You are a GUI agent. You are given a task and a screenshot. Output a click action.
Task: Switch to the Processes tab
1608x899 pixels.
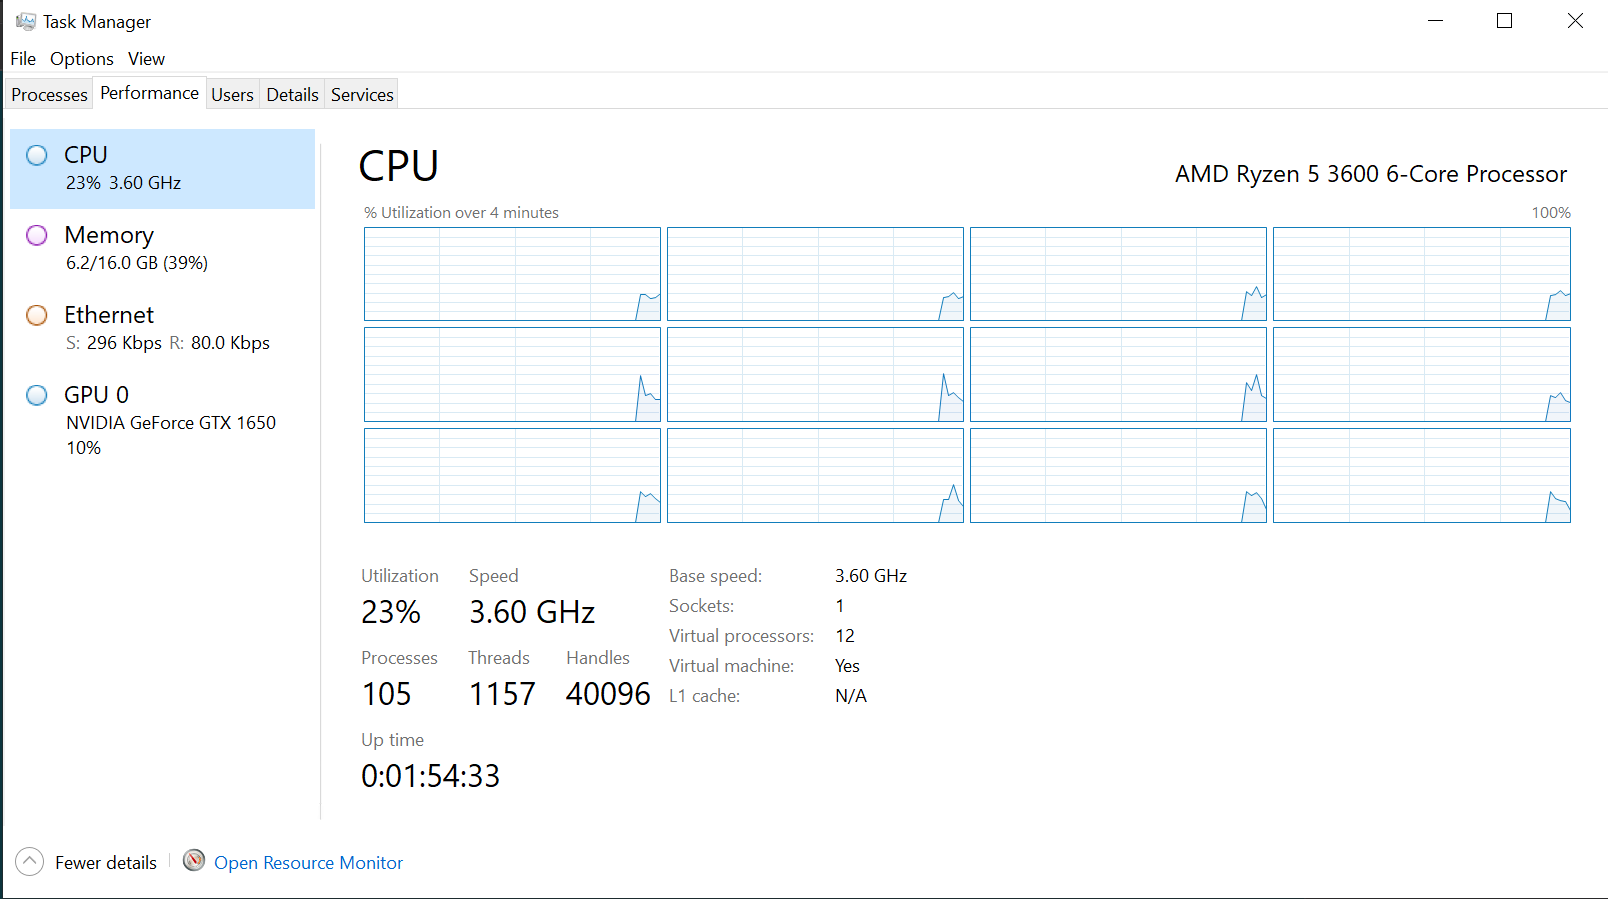(x=49, y=95)
